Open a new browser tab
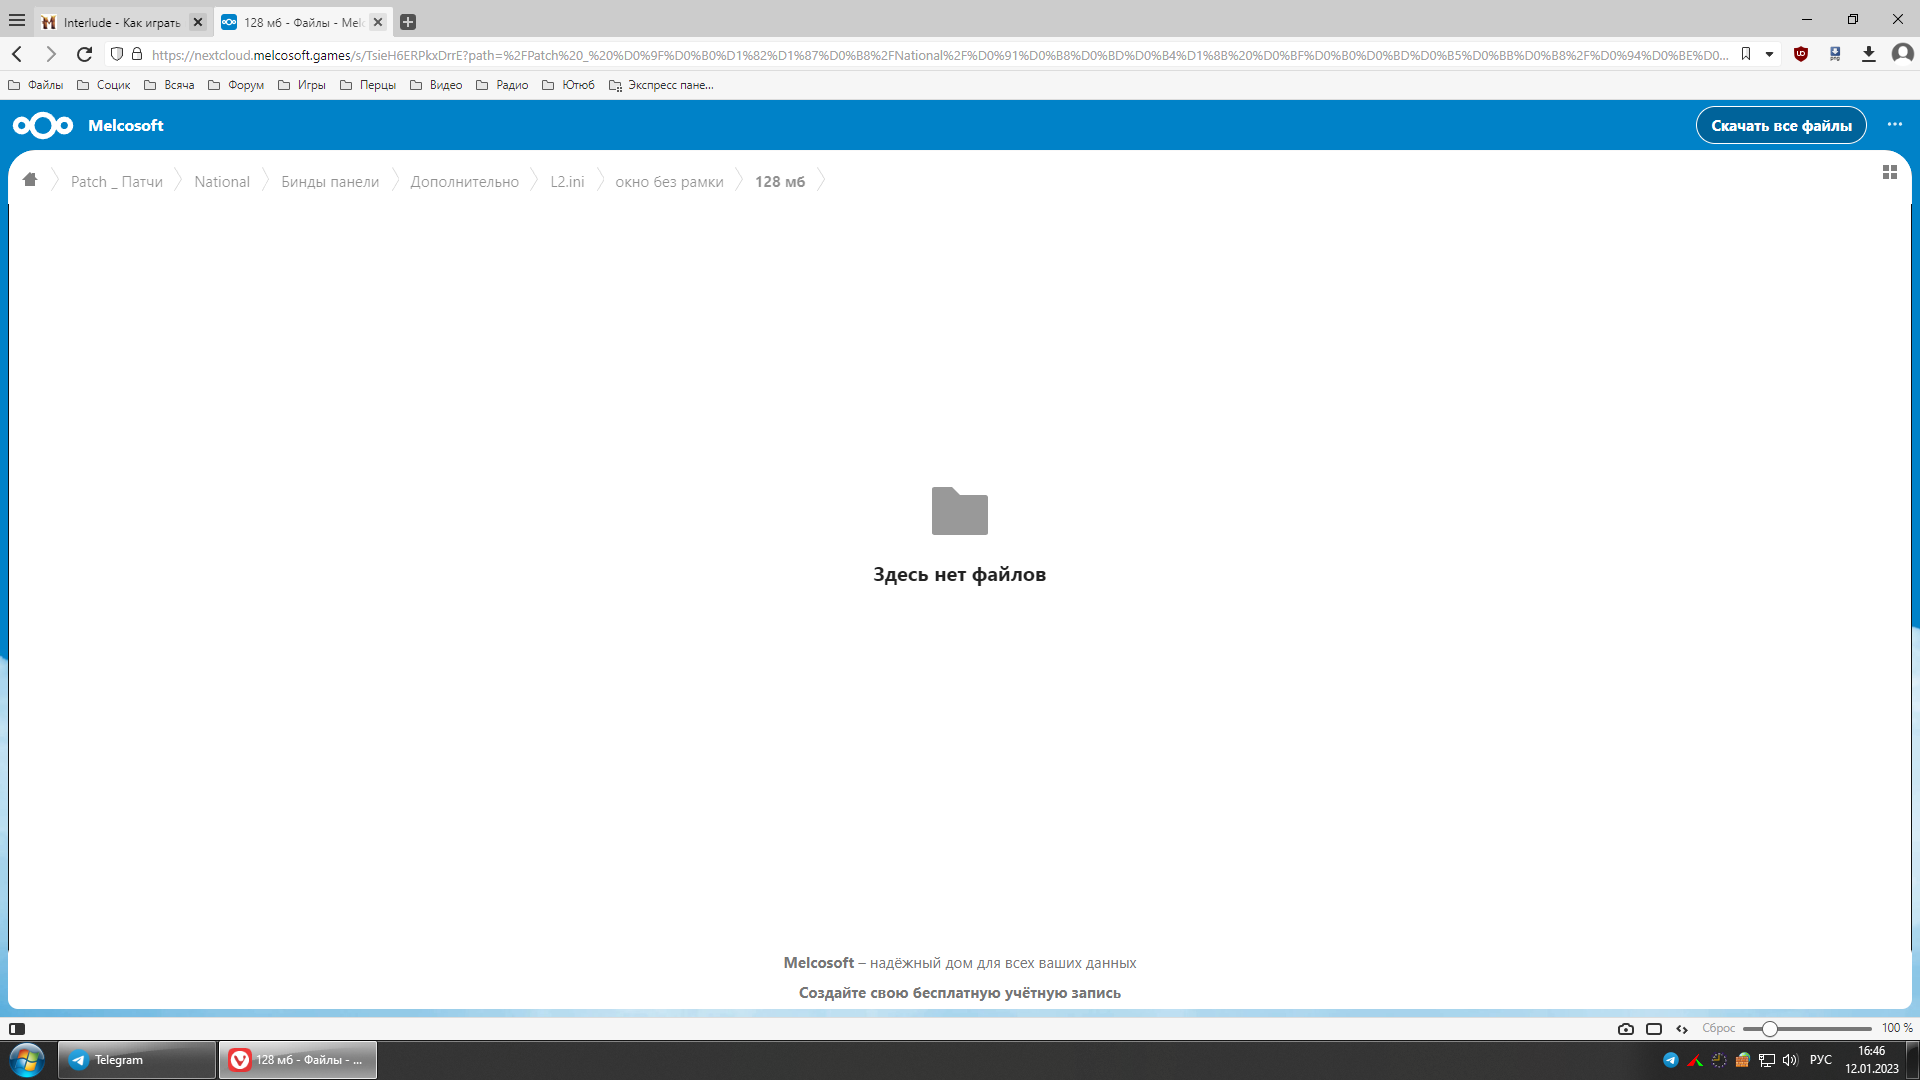 coord(408,22)
